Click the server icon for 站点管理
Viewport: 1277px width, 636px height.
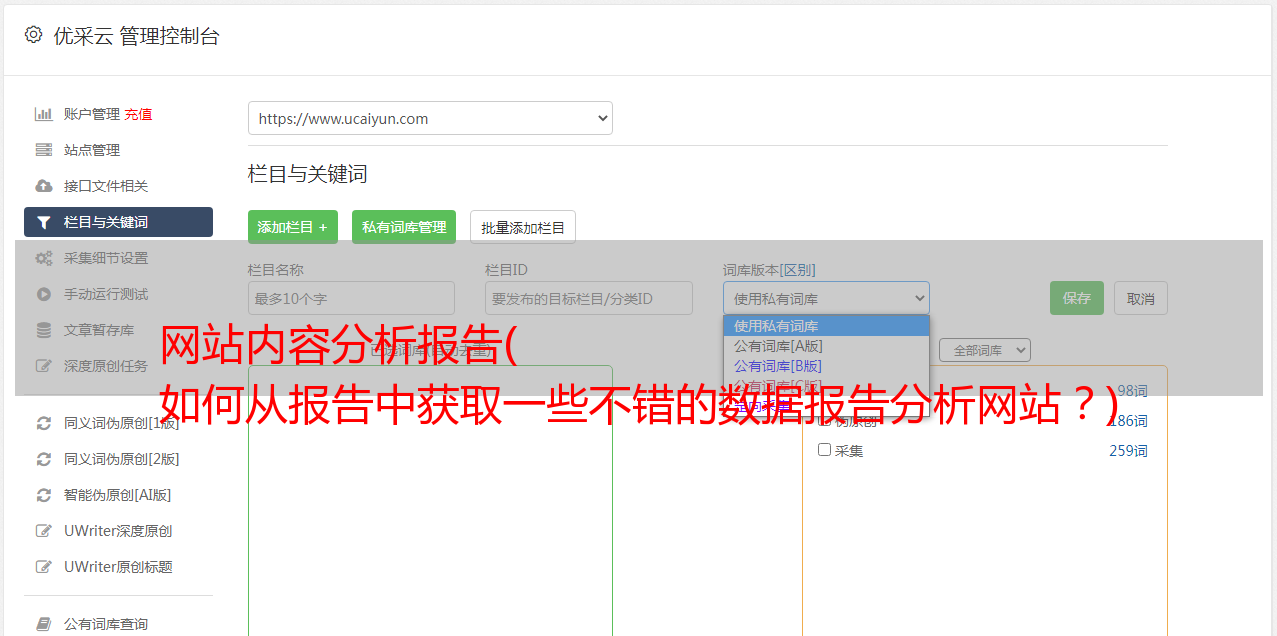[44, 150]
